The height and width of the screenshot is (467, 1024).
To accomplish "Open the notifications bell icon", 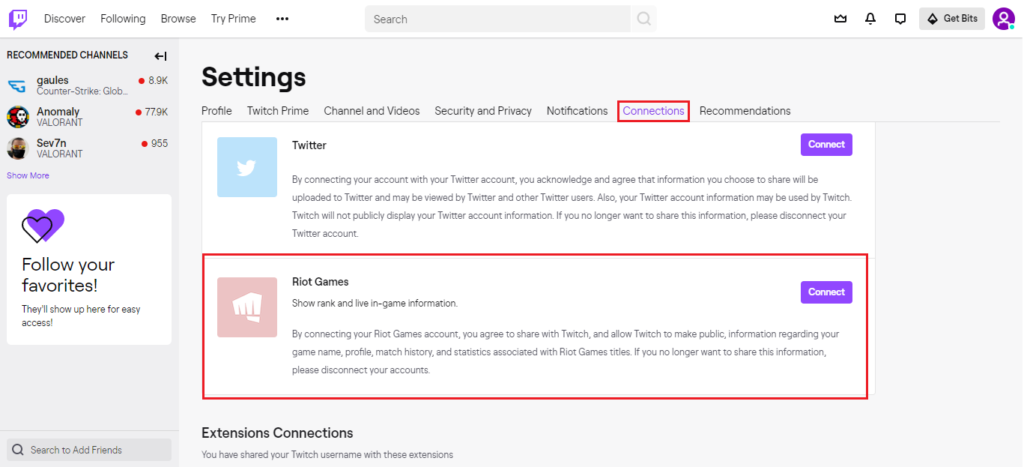I will tap(870, 18).
